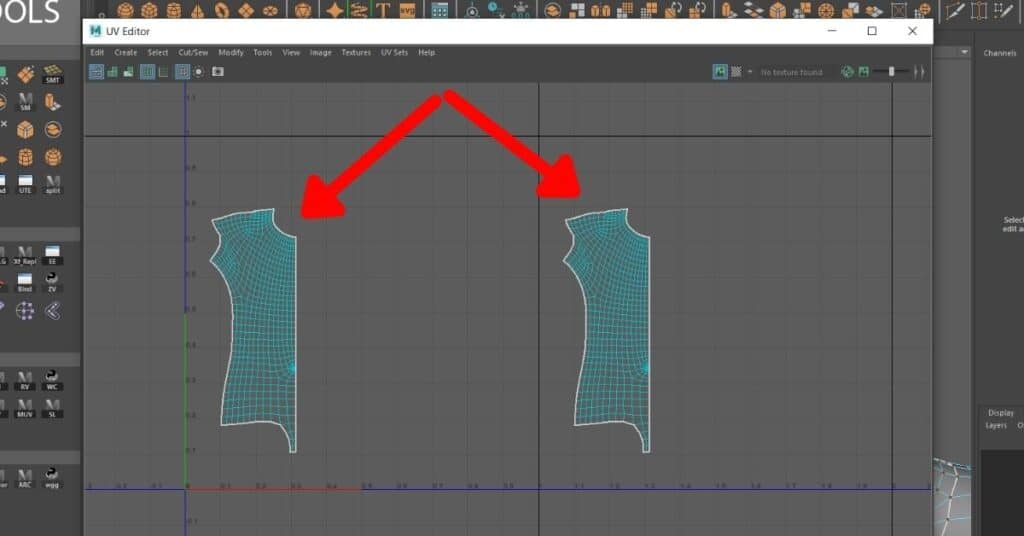Open the checker options dropdown arrow
The width and height of the screenshot is (1024, 536).
(750, 72)
